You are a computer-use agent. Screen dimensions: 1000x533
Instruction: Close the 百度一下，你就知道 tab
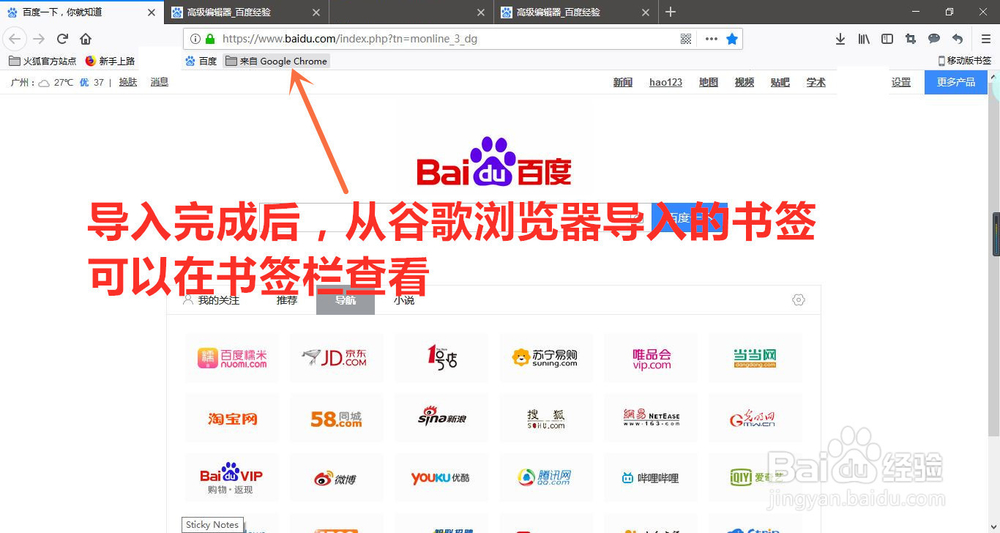pyautogui.click(x=151, y=12)
